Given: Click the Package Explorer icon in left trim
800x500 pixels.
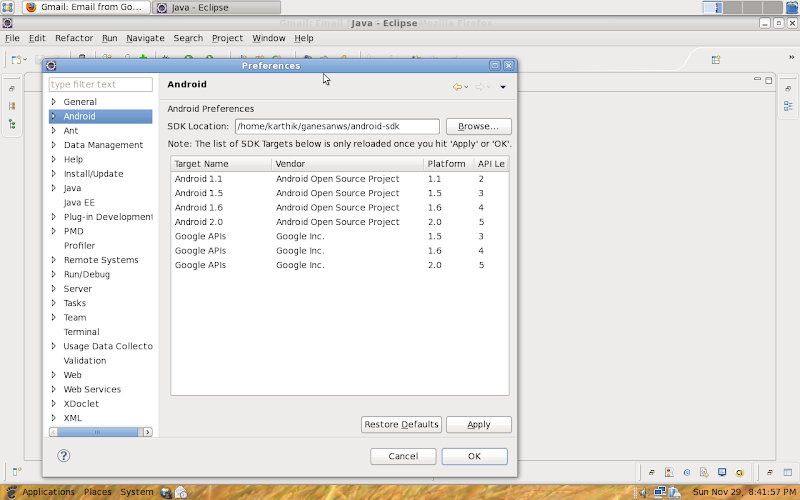Looking at the screenshot, I should click(x=12, y=106).
